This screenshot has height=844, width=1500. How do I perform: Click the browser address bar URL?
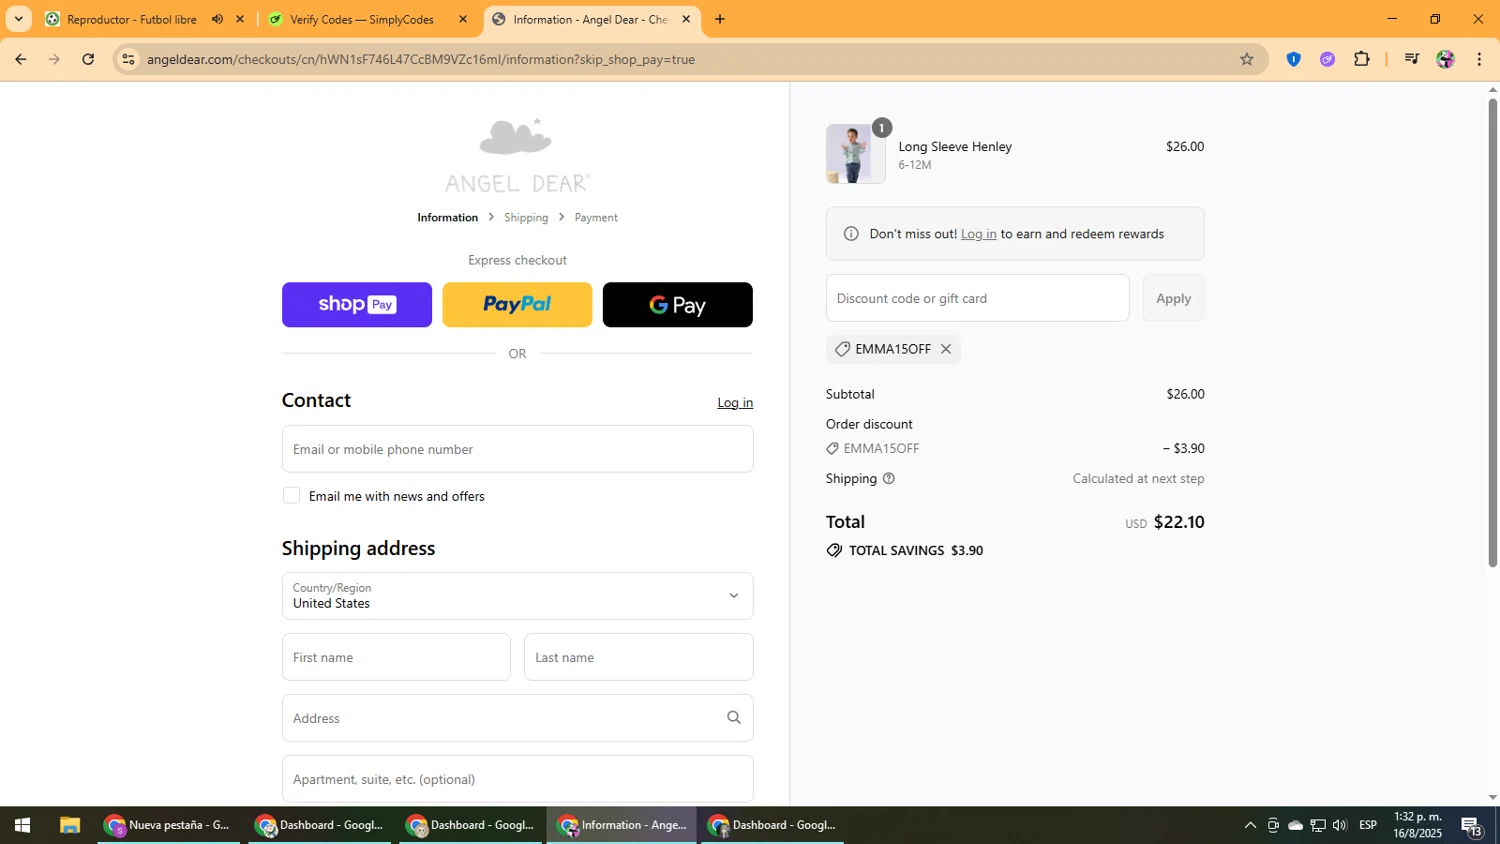(x=420, y=59)
